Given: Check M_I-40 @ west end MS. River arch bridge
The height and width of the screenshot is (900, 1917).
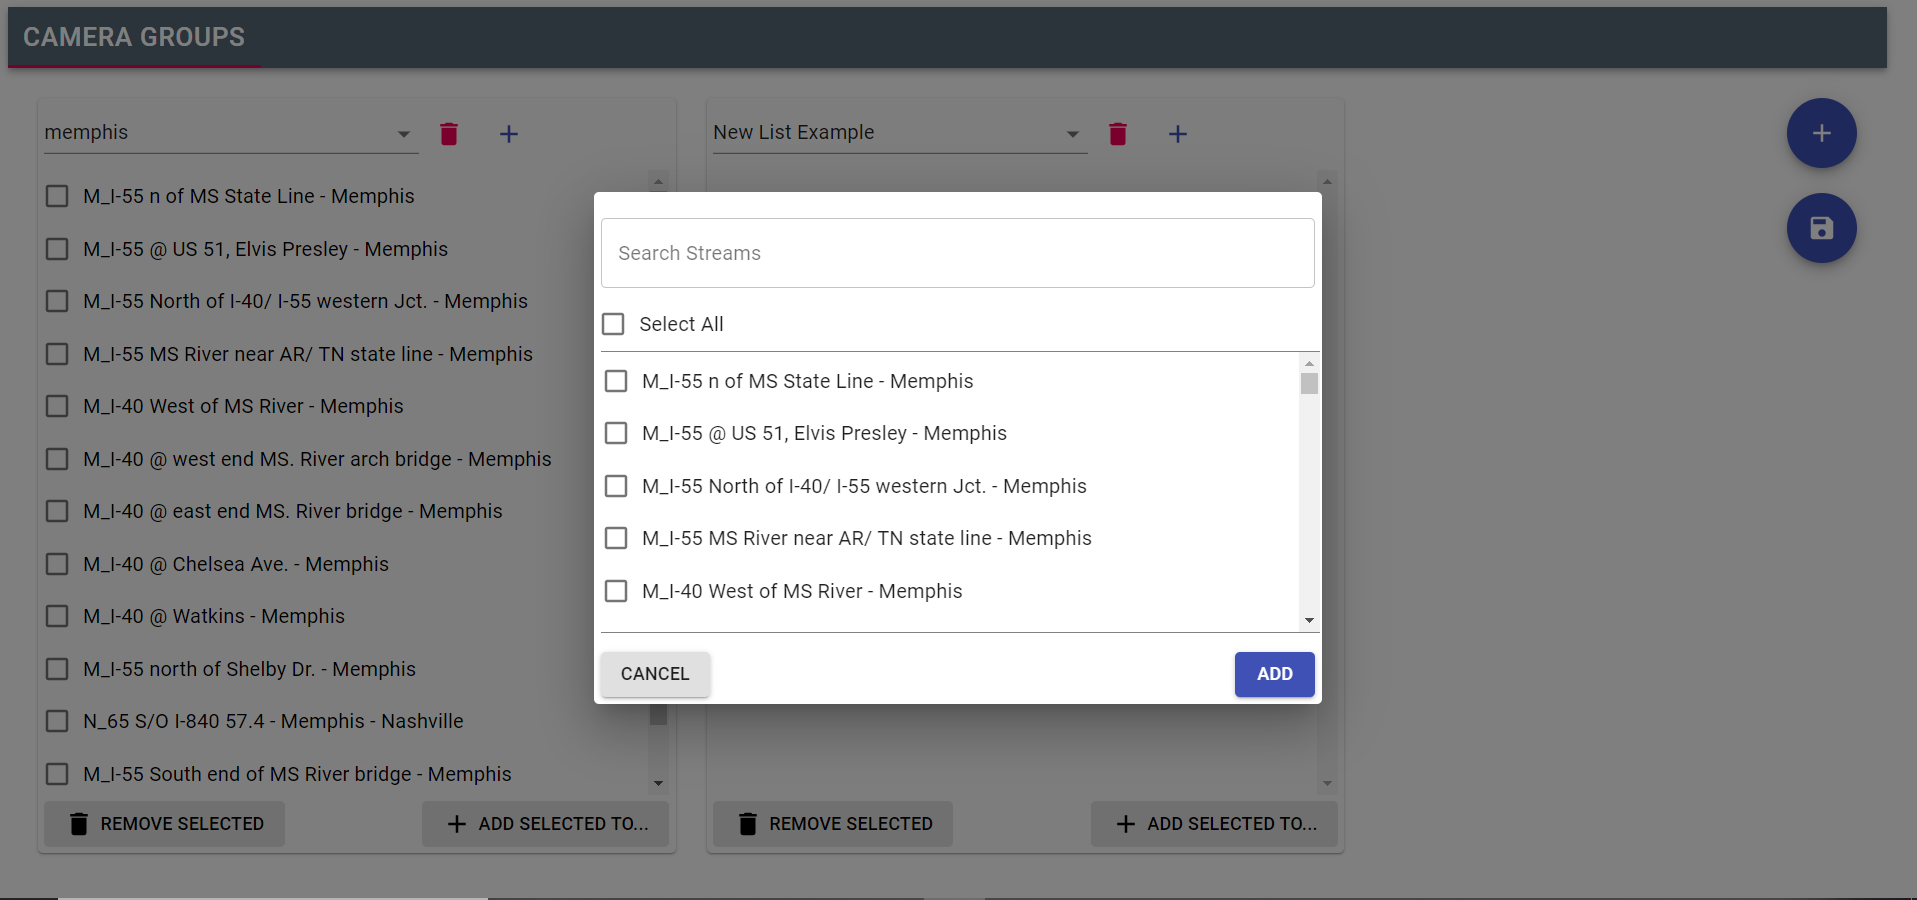Looking at the screenshot, I should 57,459.
